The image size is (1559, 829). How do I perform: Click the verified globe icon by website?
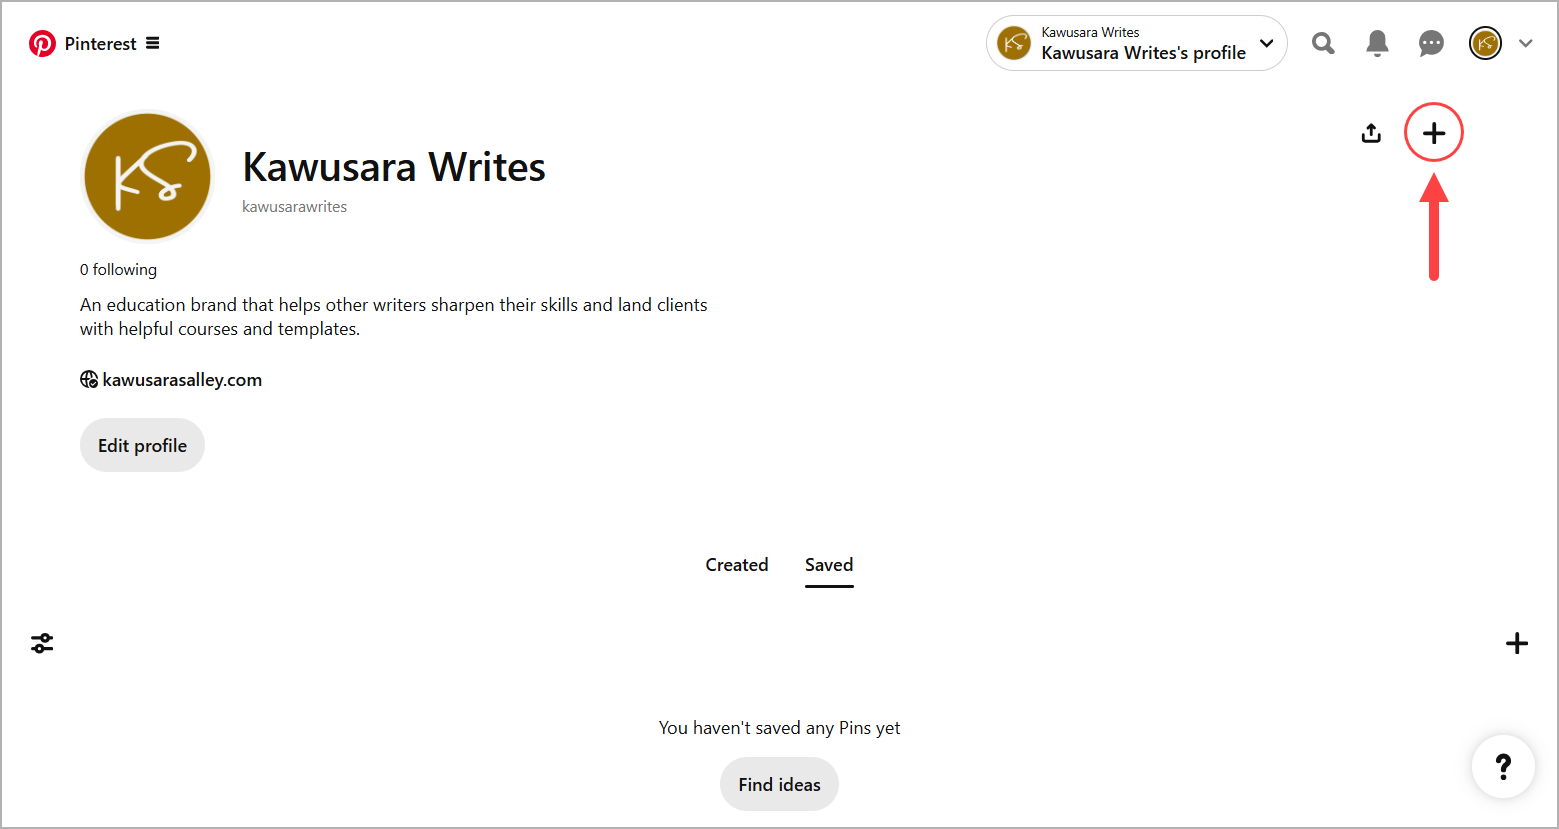(89, 380)
